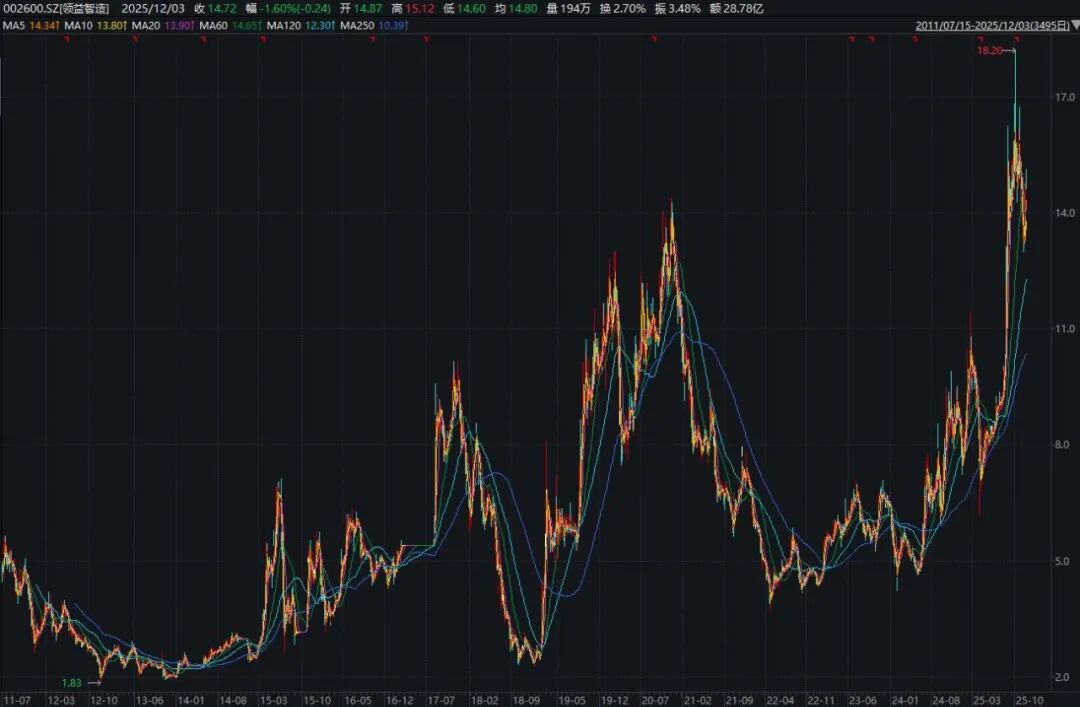Screen dimensions: 1080x707
Task: Click the 2025/12/03 date in header
Action: point(151,8)
